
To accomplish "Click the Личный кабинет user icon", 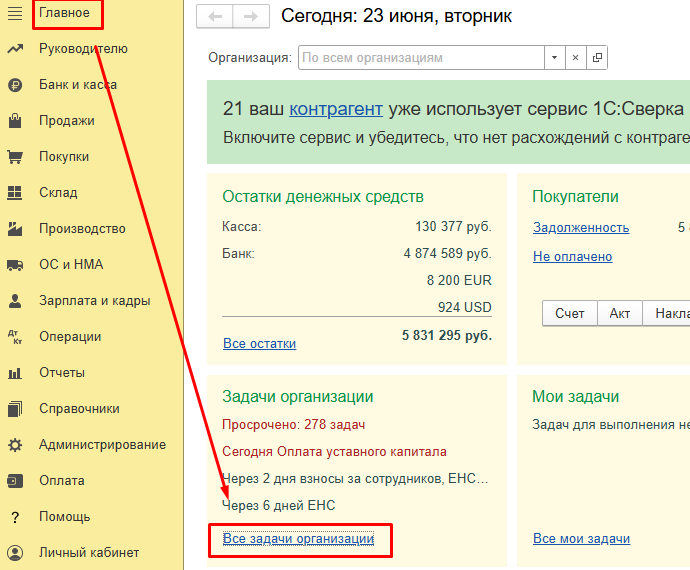I will 15,553.
